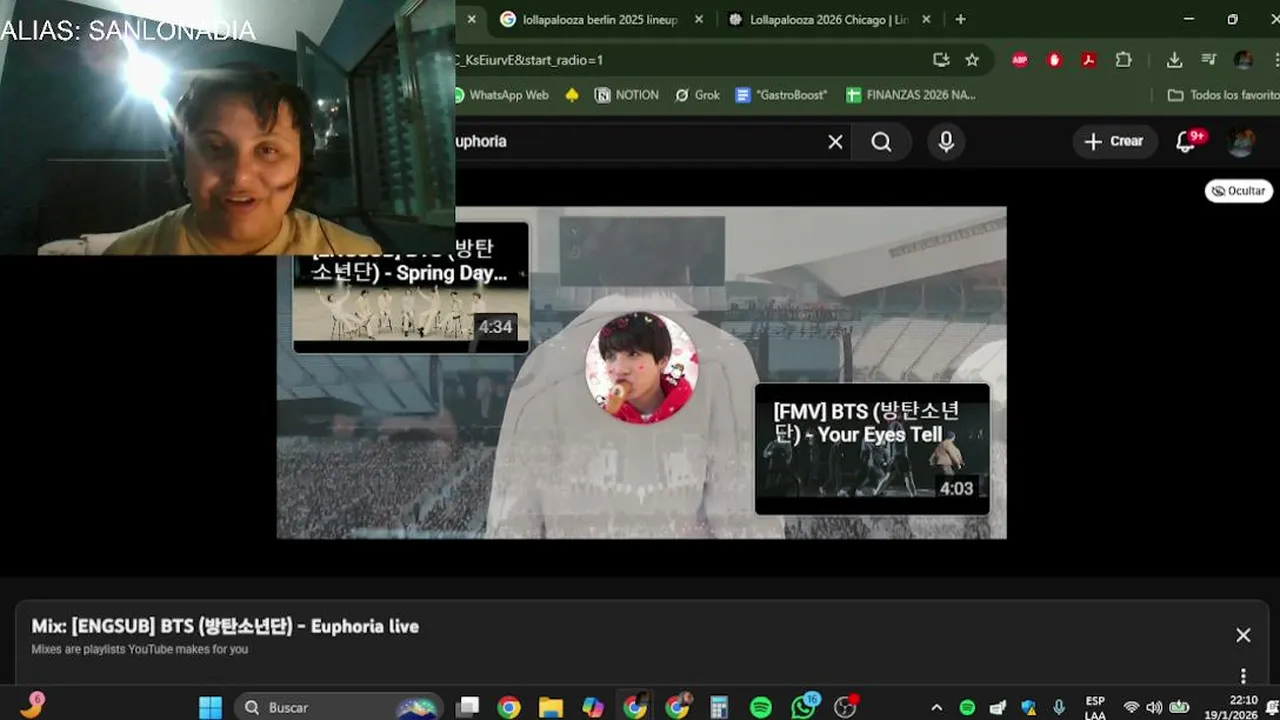Open the Copilot taskbar app
This screenshot has width=1280, height=720.
click(x=593, y=707)
